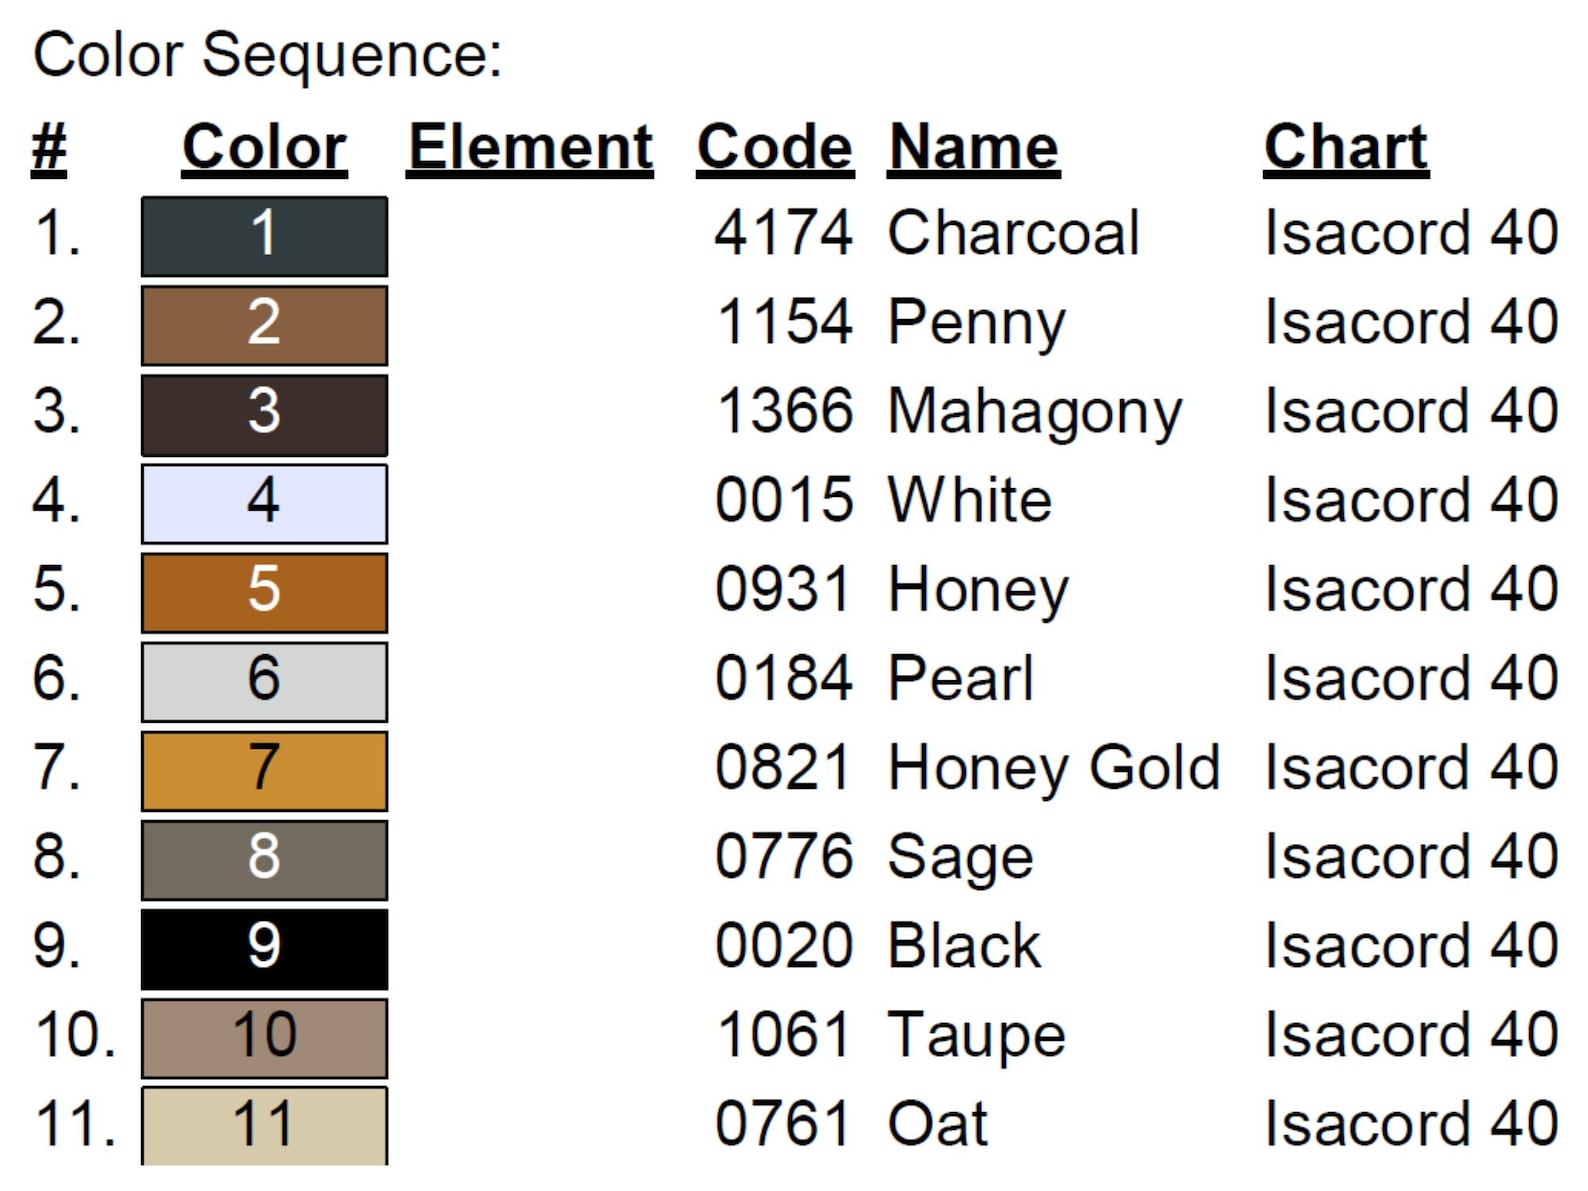Choose the White color swatch 4
Image resolution: width=1588 pixels, height=1191 pixels.
coord(264,503)
